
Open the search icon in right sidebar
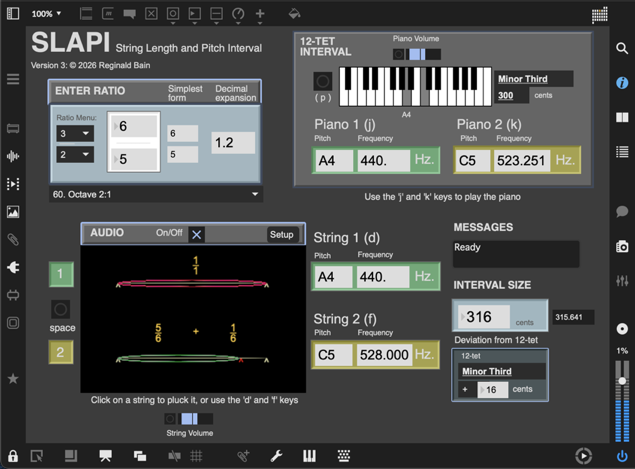[622, 48]
